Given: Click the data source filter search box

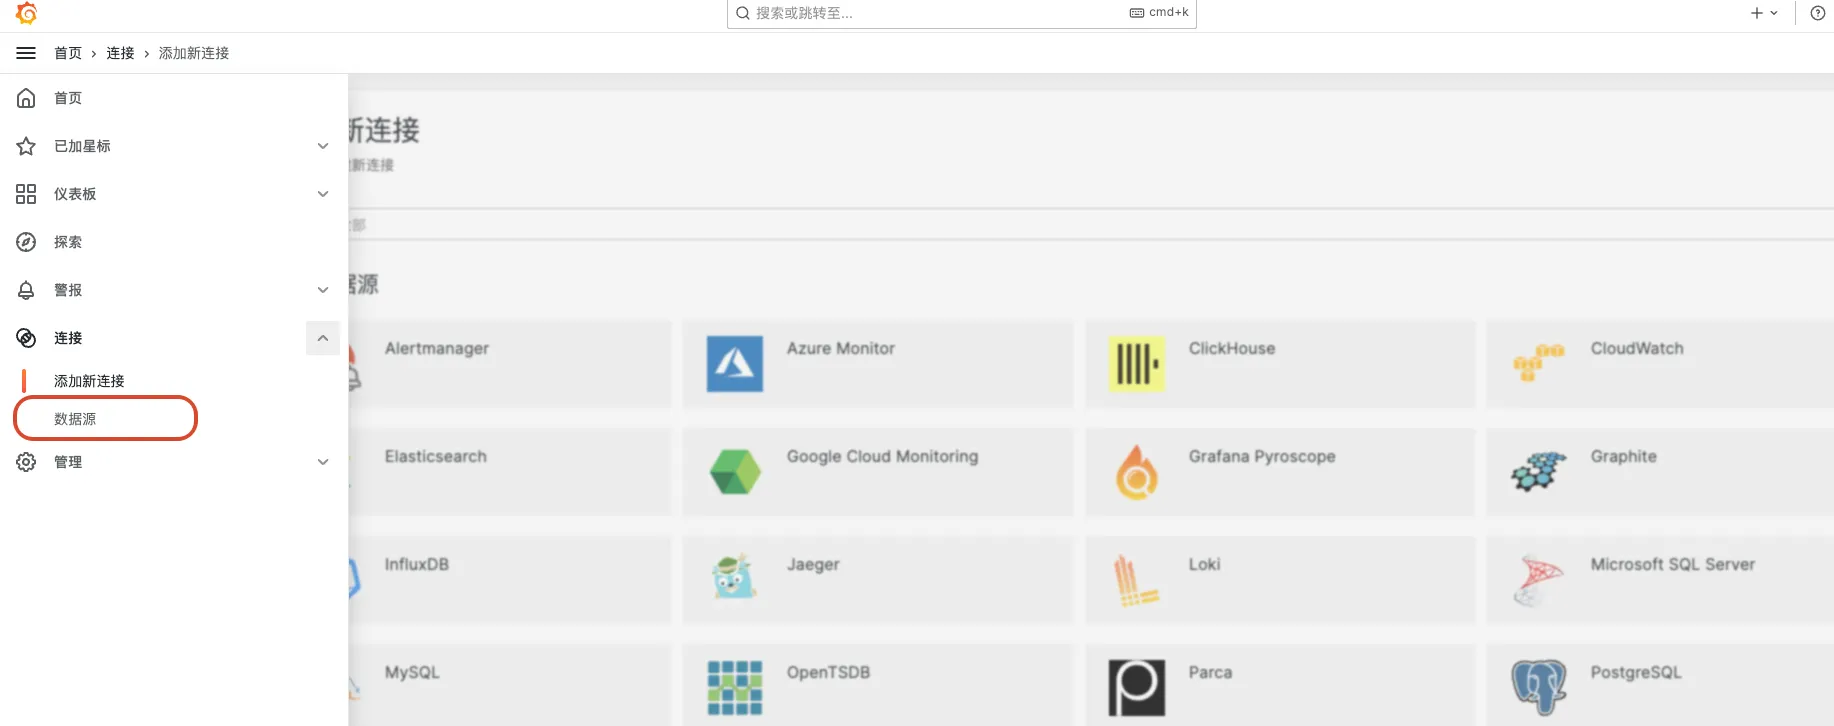Looking at the screenshot, I should point(1091,224).
